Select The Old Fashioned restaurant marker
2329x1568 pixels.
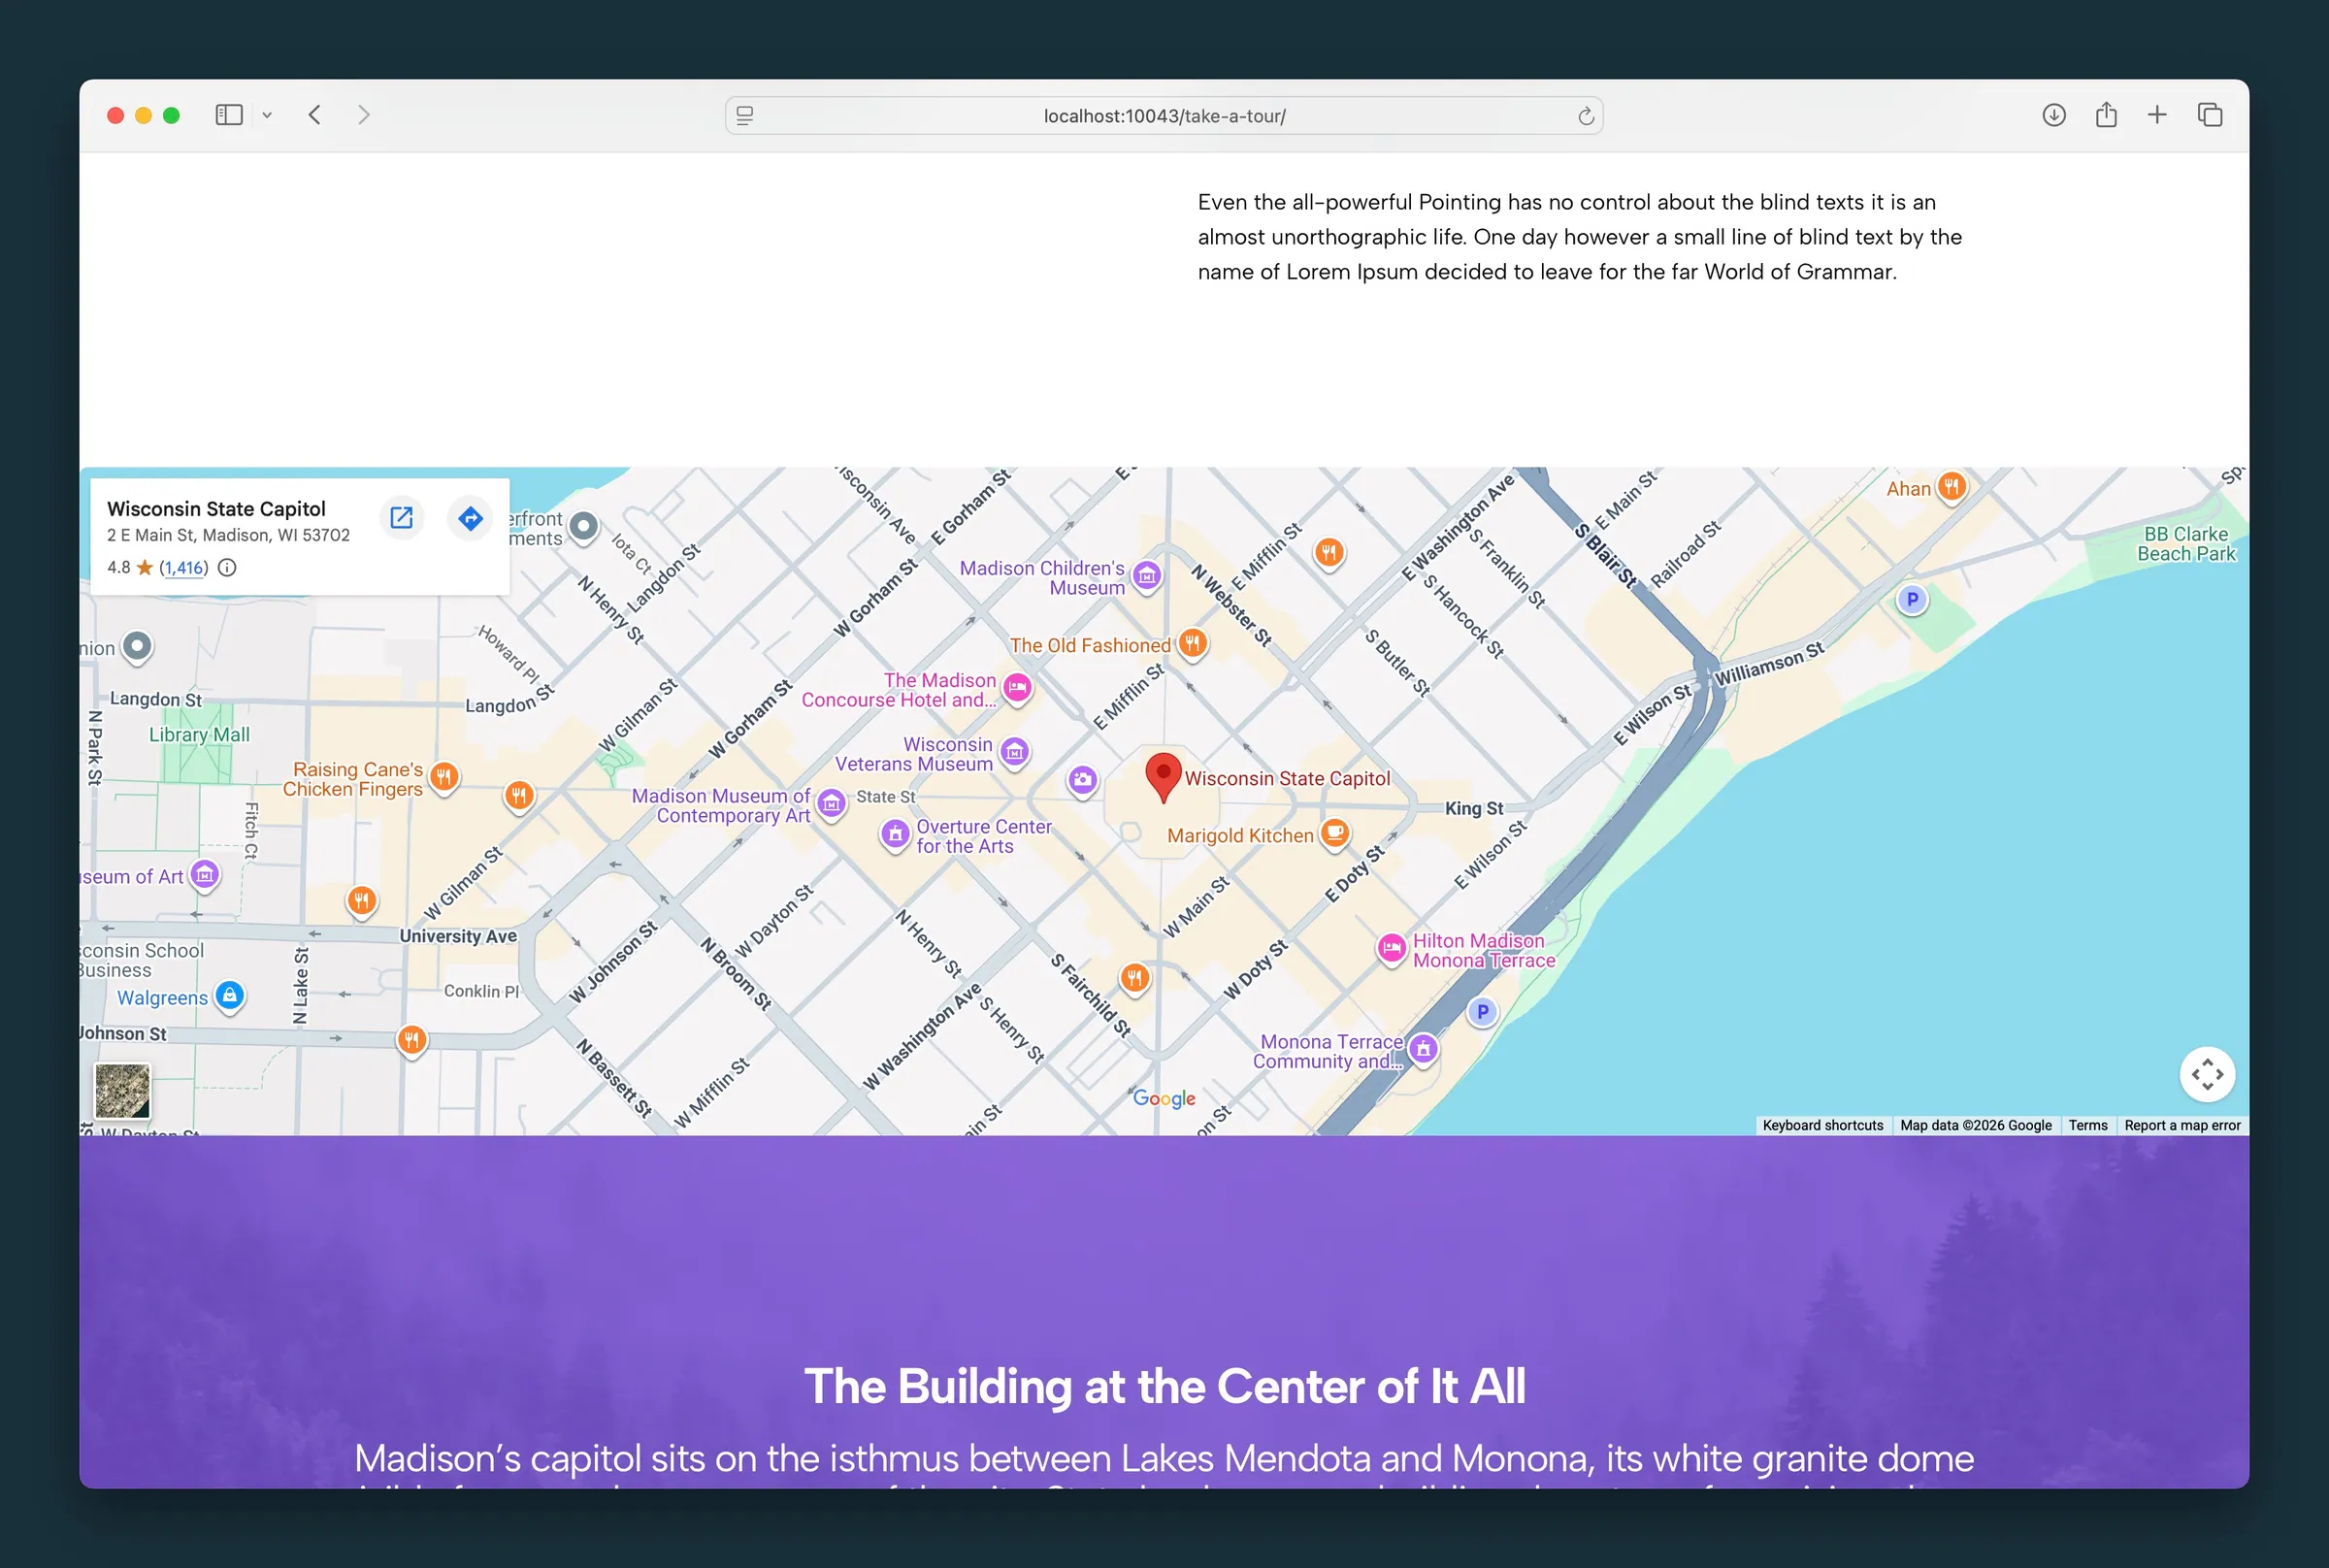click(x=1192, y=644)
